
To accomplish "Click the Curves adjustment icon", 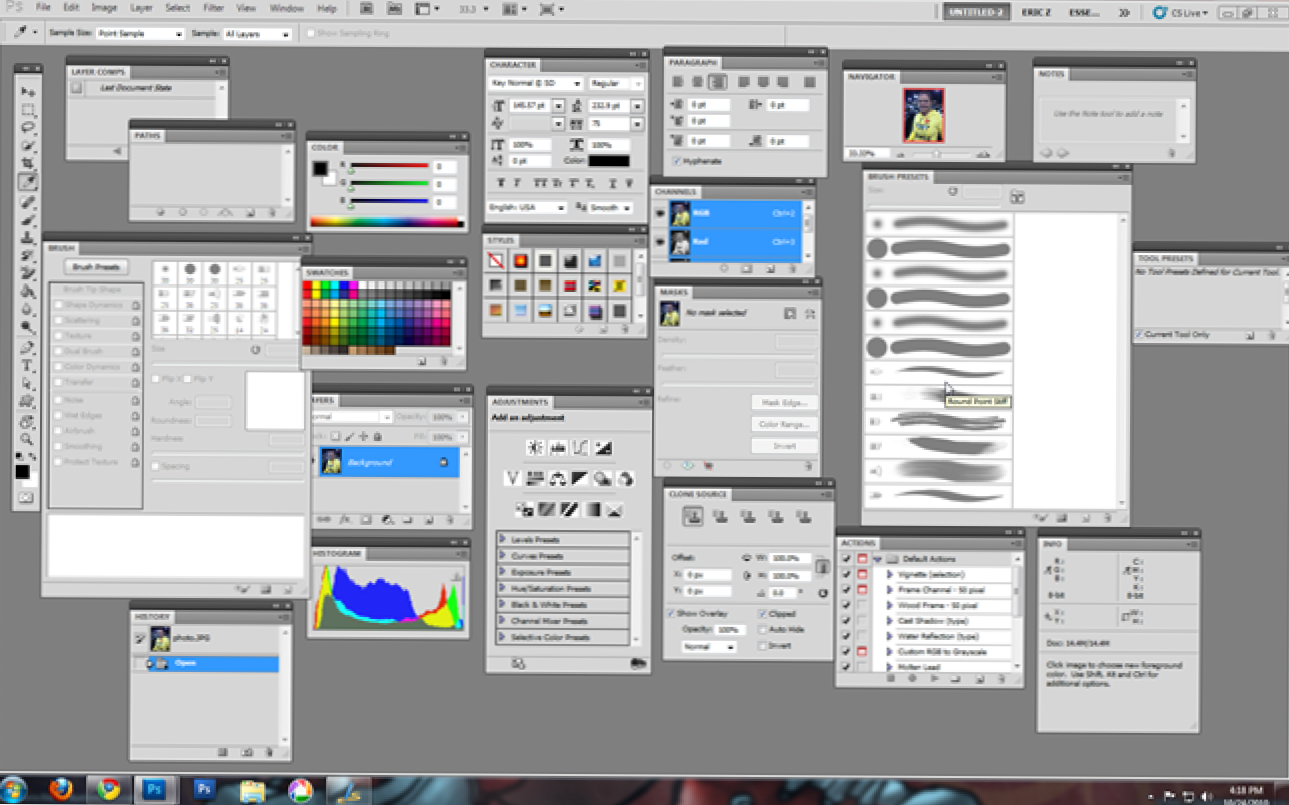I will (581, 447).
